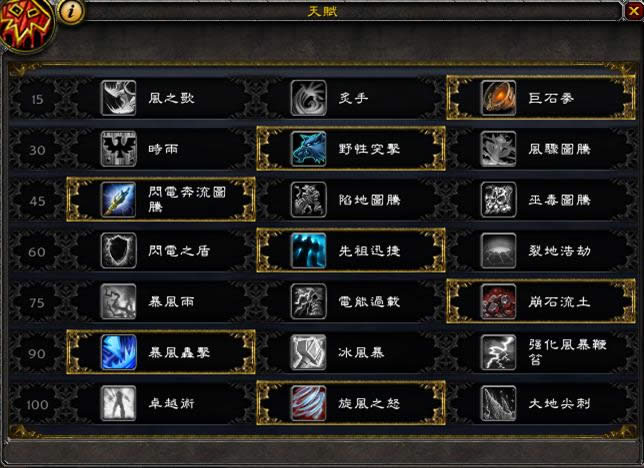
Task: Select the 陷地圖騰 talent option
Action: (x=351, y=200)
